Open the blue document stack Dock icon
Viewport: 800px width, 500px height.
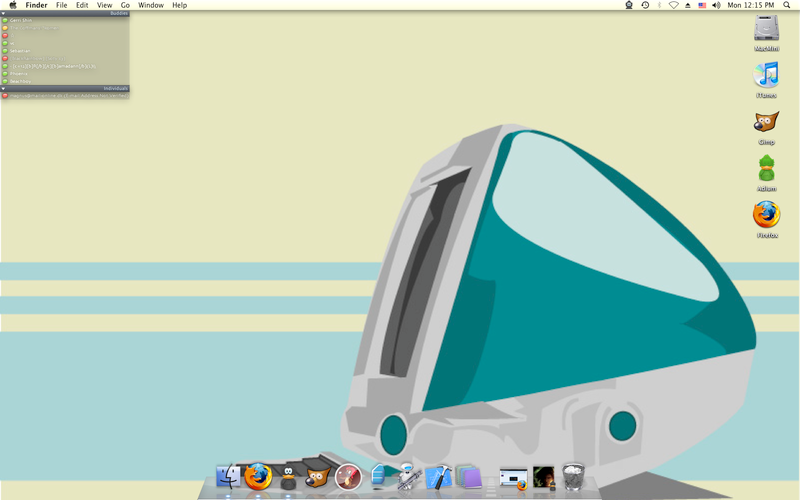click(x=378, y=476)
